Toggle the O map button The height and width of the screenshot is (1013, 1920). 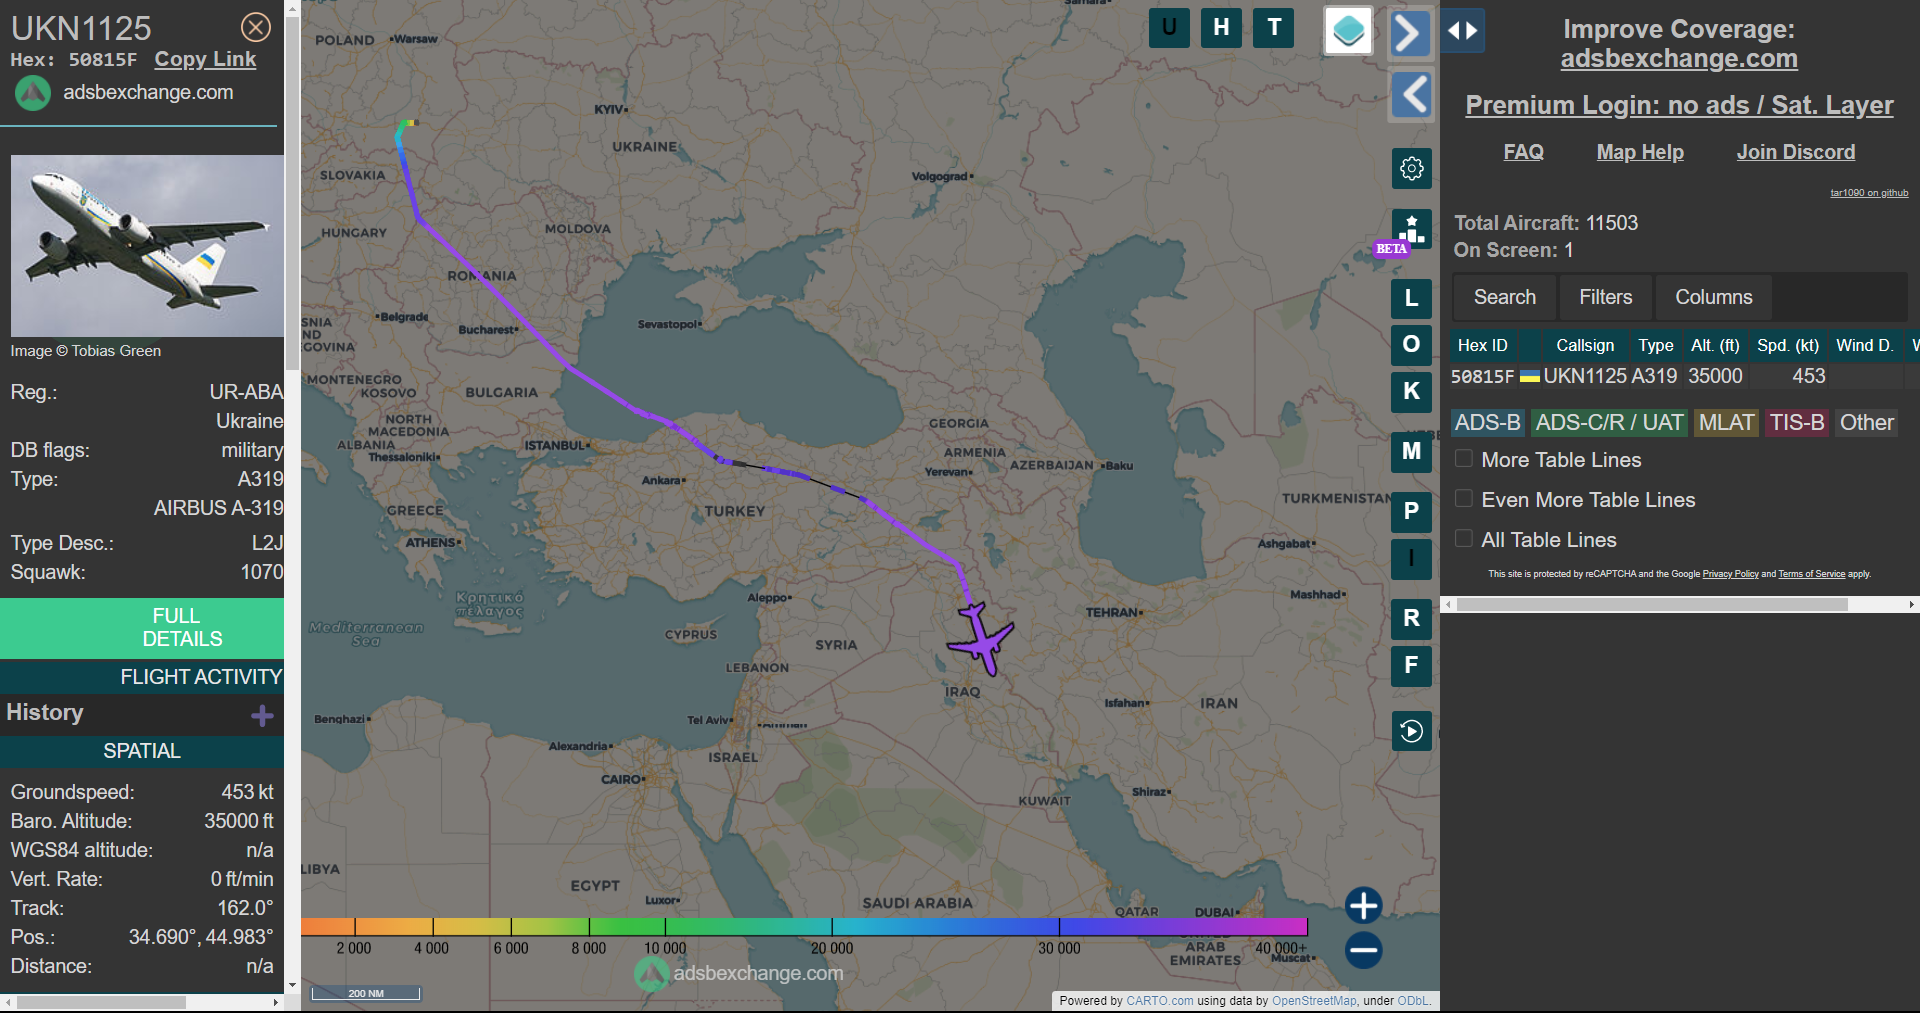[x=1411, y=345]
